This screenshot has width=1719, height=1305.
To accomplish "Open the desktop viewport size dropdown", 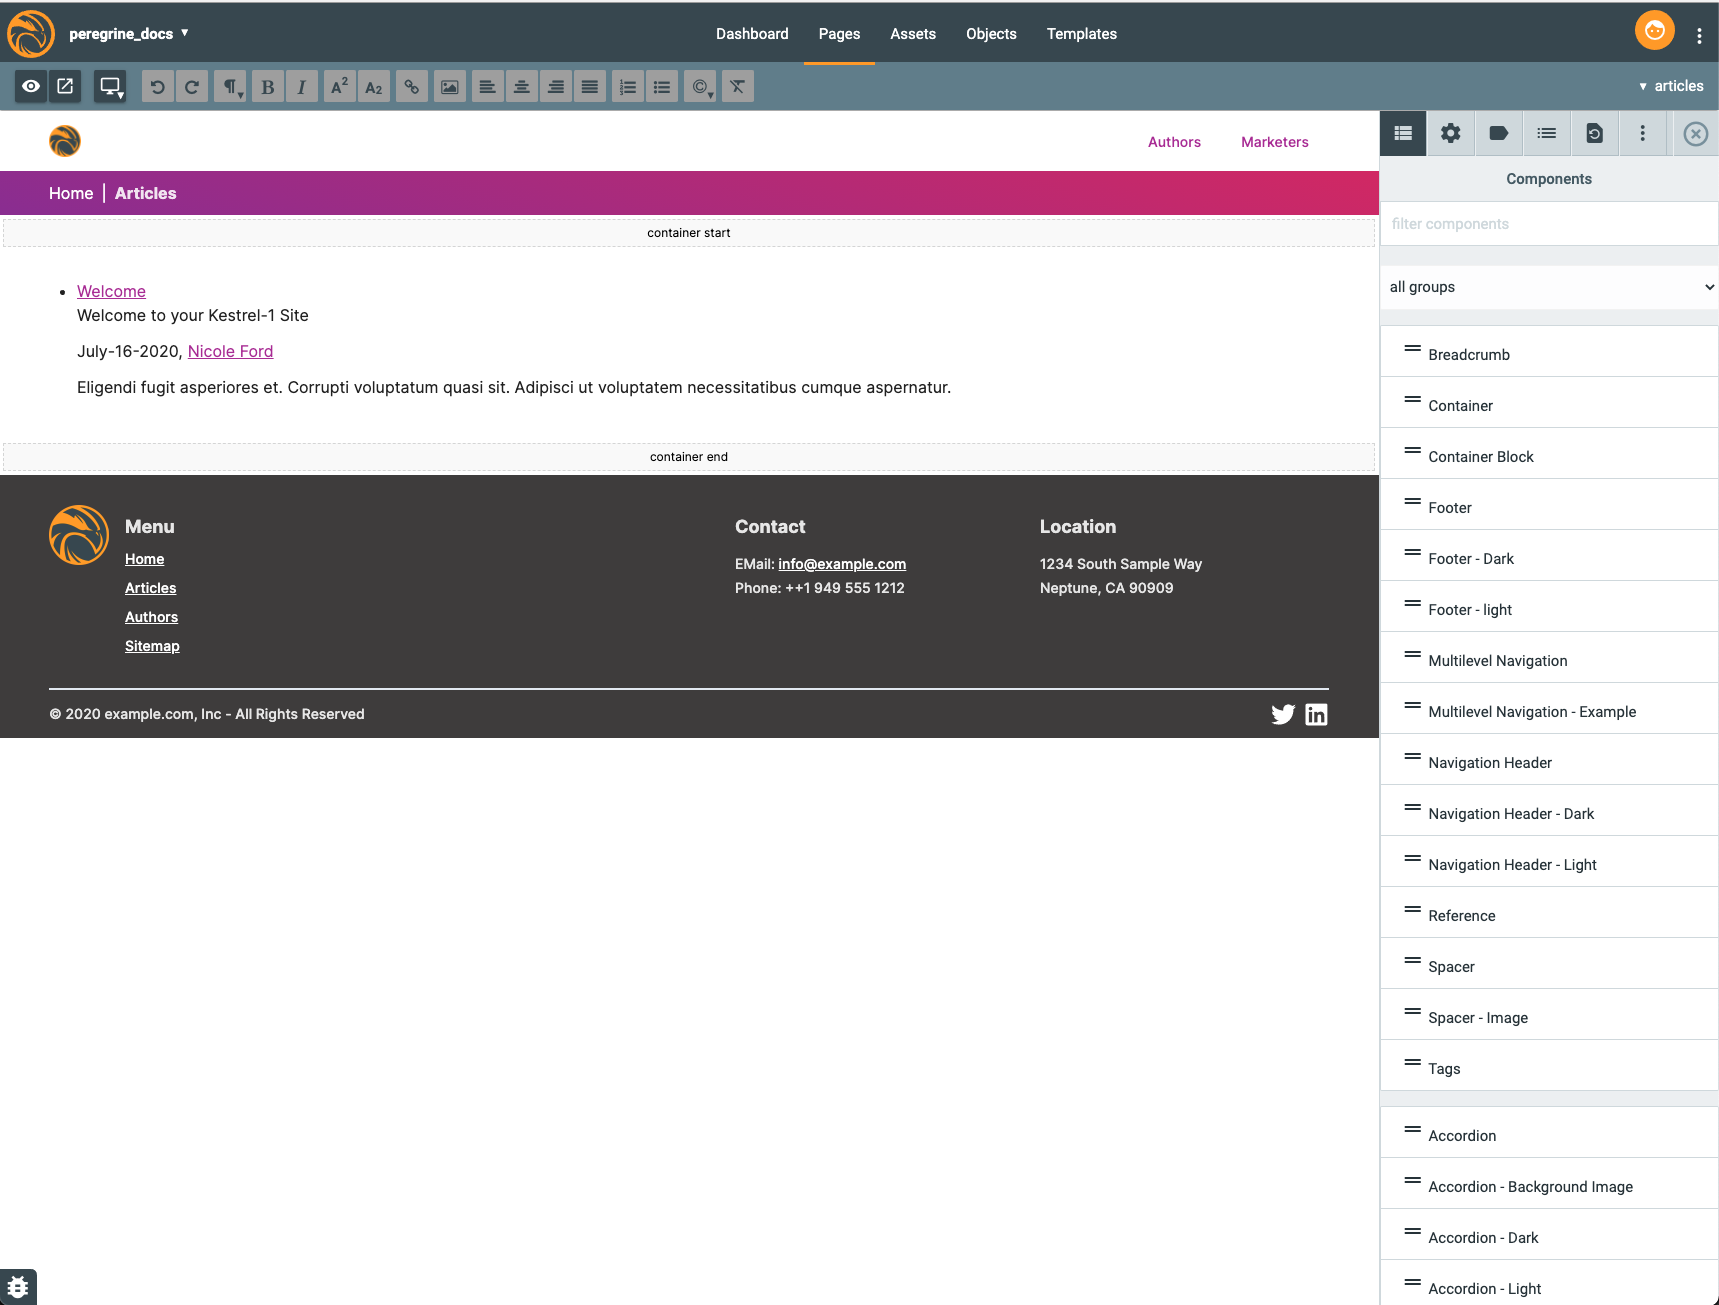I will pyautogui.click(x=110, y=87).
